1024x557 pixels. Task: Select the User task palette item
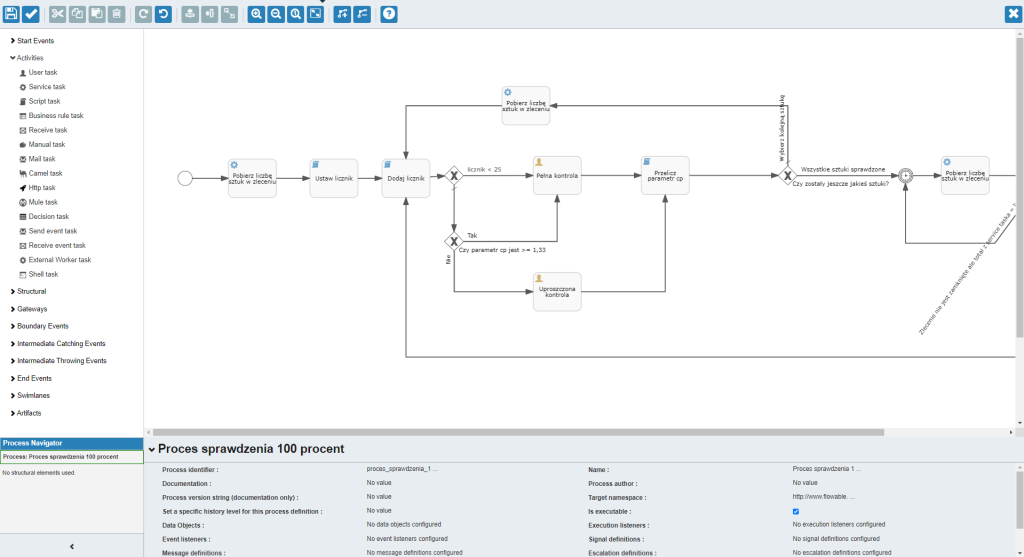[x=39, y=72]
